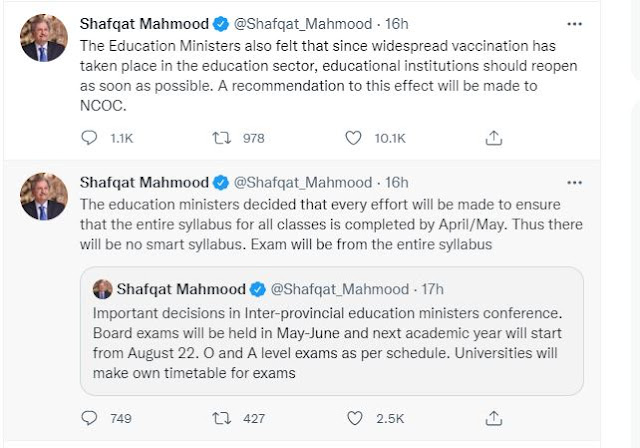640x448 pixels.
Task: Open the 16h timestamp of first tweet
Action: [397, 23]
